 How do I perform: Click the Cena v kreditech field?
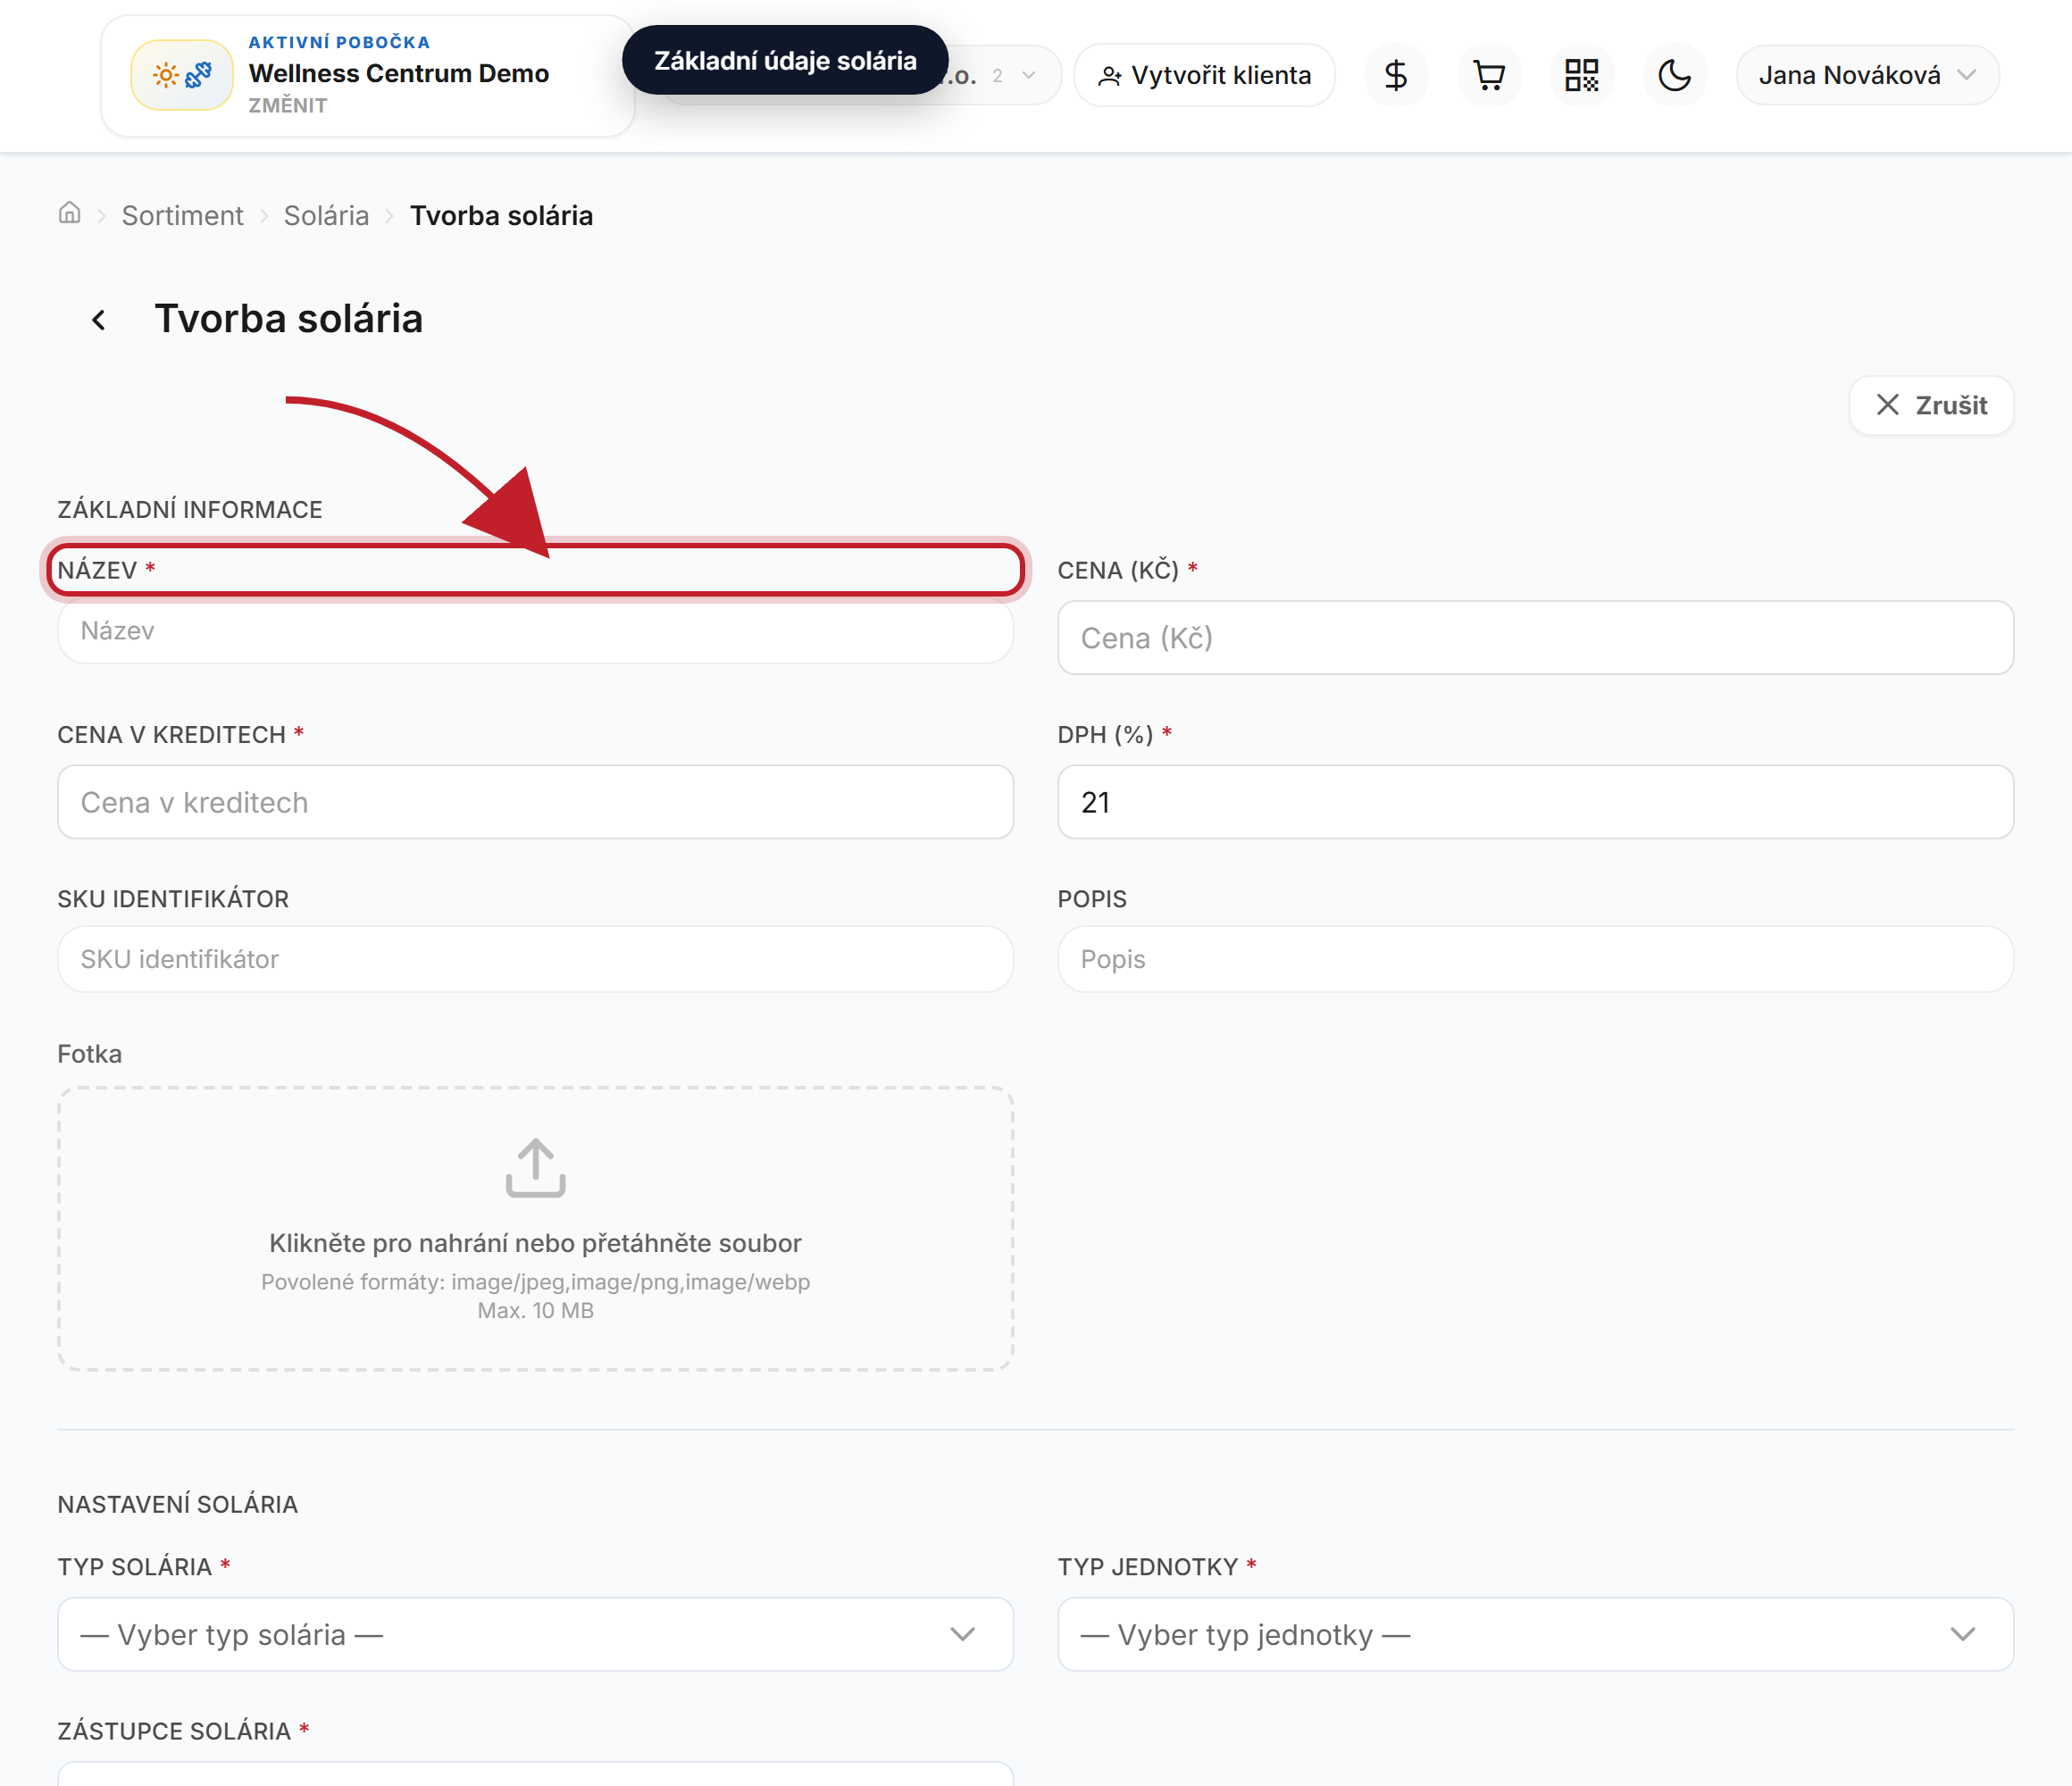536,802
